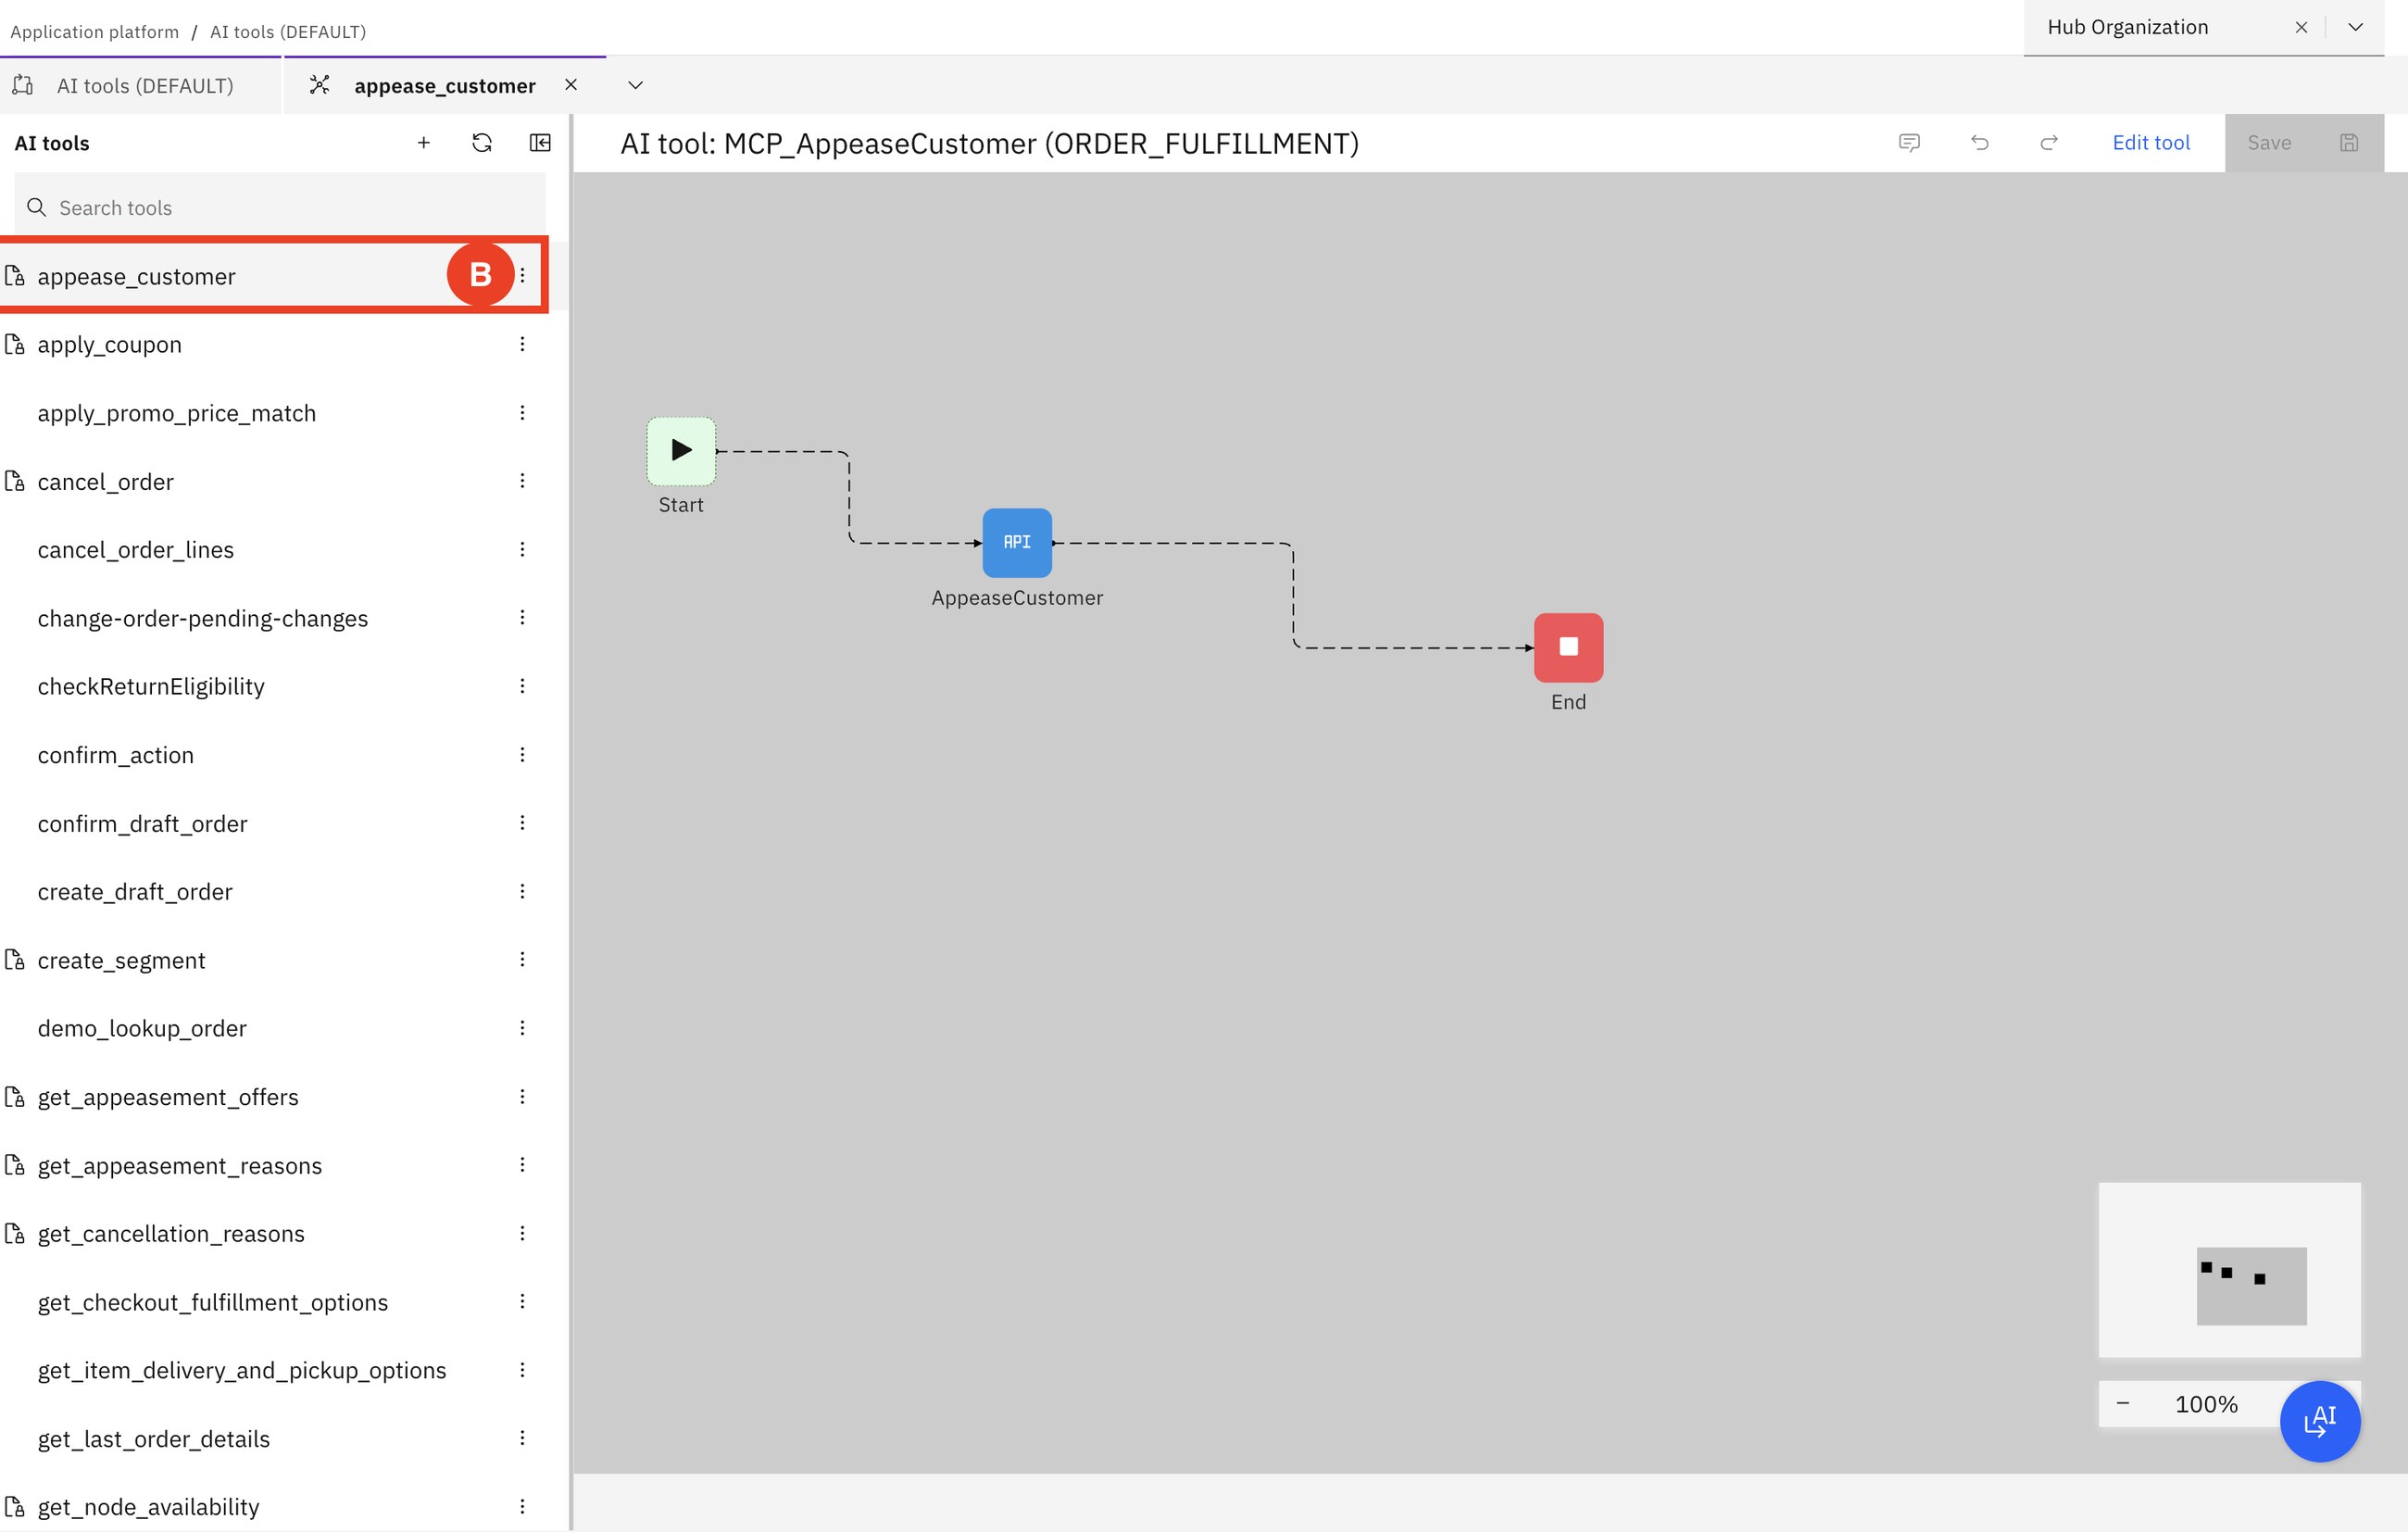Open get_cancellation_reasons tool
This screenshot has width=2408, height=1532.
click(171, 1234)
